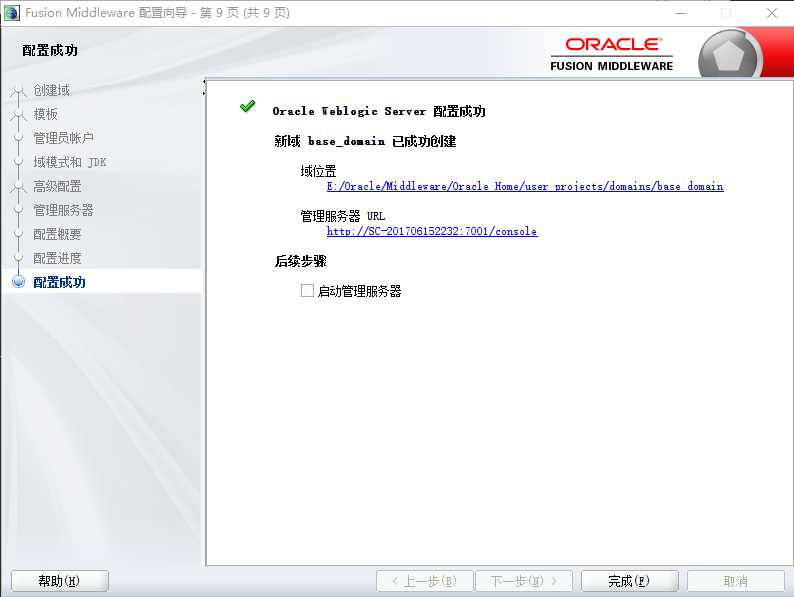Select the 配置进度 step in sidebar

(57, 258)
